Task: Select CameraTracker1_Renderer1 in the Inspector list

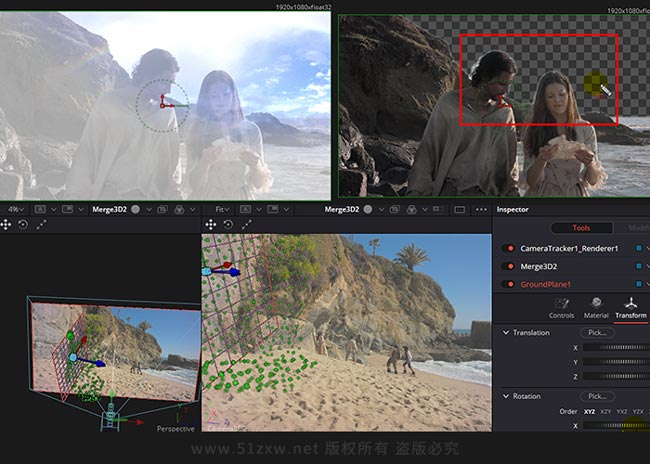Action: (x=569, y=248)
